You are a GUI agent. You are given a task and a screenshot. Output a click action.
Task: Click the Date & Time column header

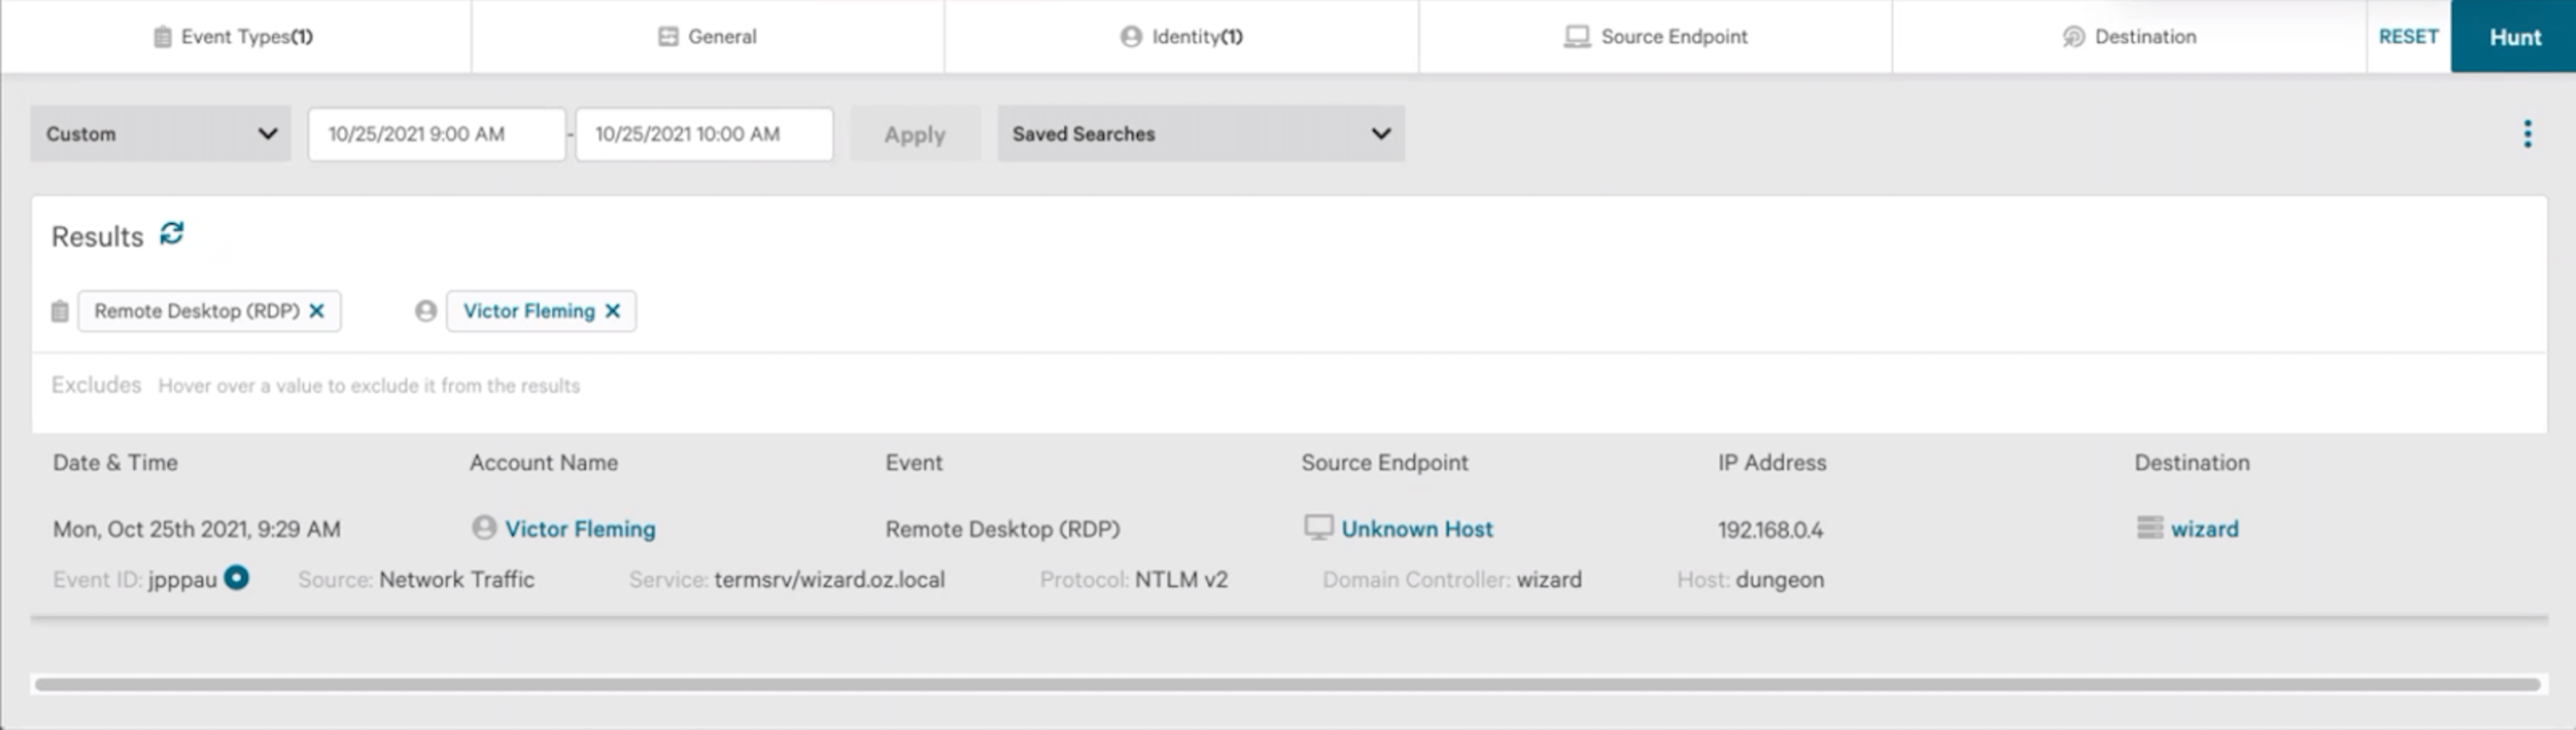click(x=115, y=463)
